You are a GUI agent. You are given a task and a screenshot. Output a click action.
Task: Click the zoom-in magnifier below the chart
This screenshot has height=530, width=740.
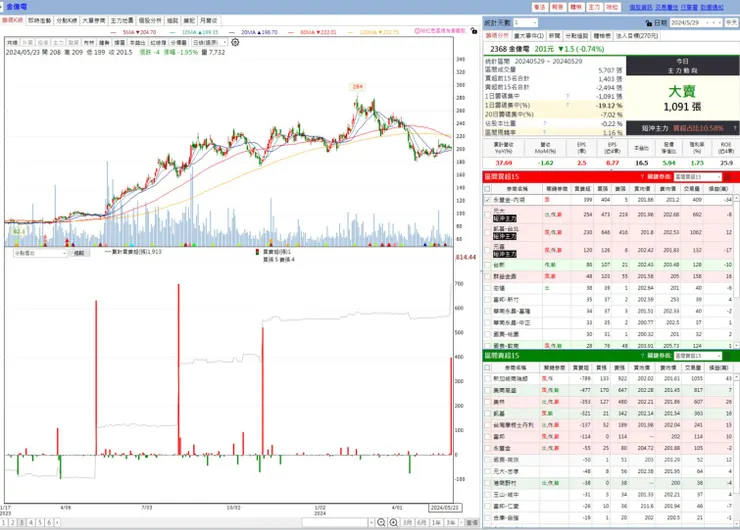(393, 522)
